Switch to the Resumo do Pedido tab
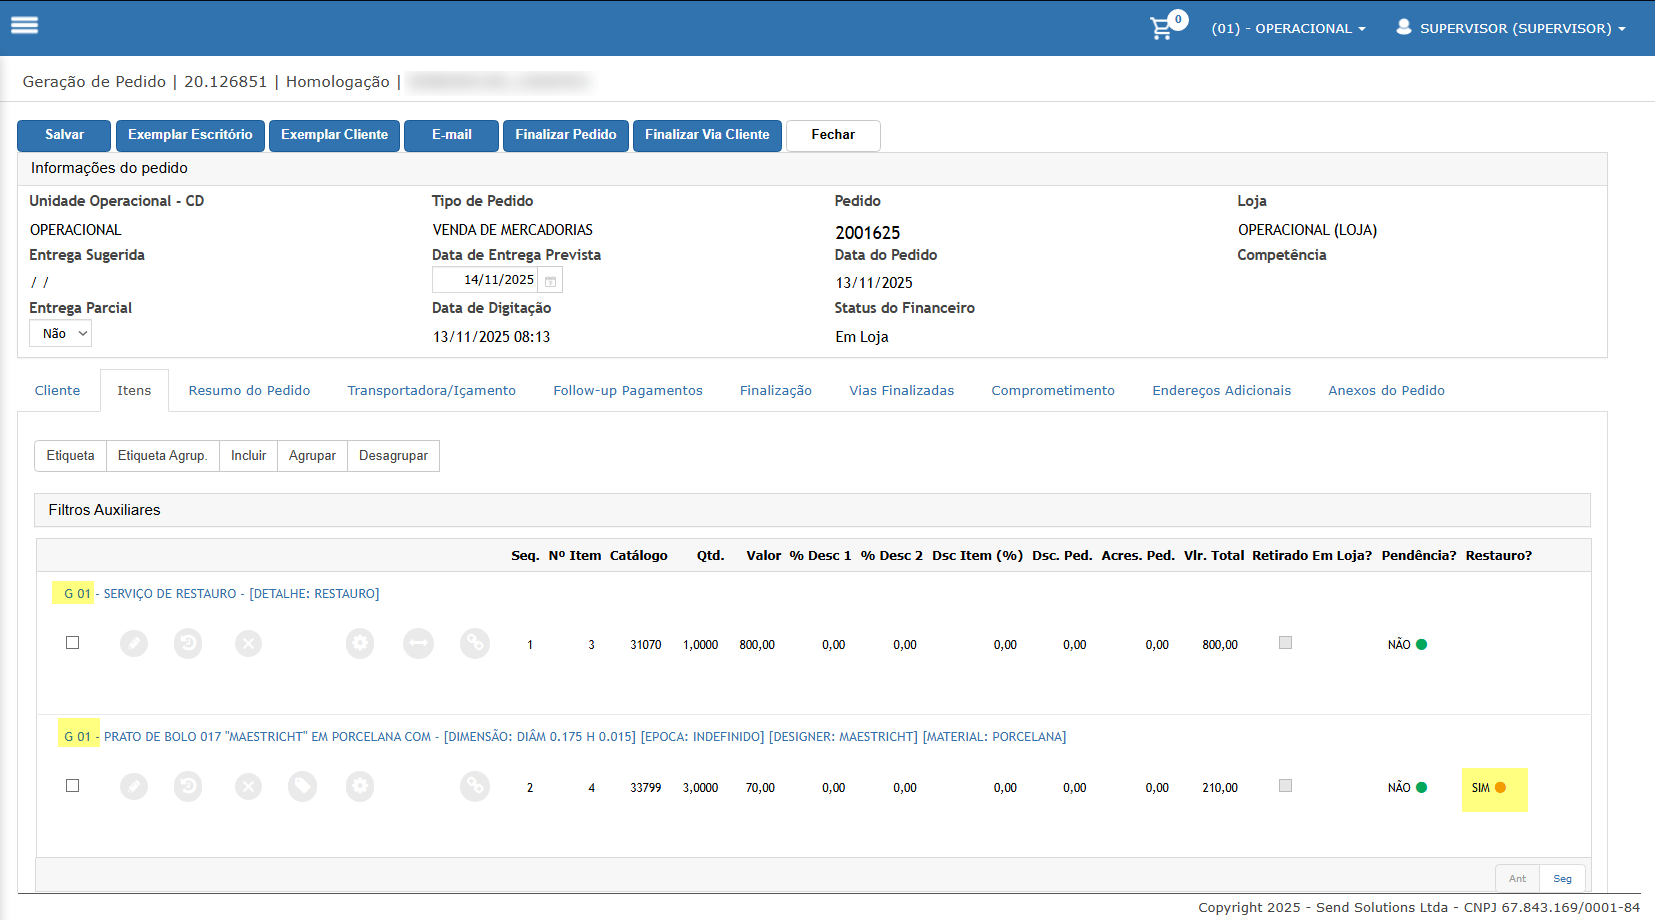The width and height of the screenshot is (1655, 920). pyautogui.click(x=249, y=391)
